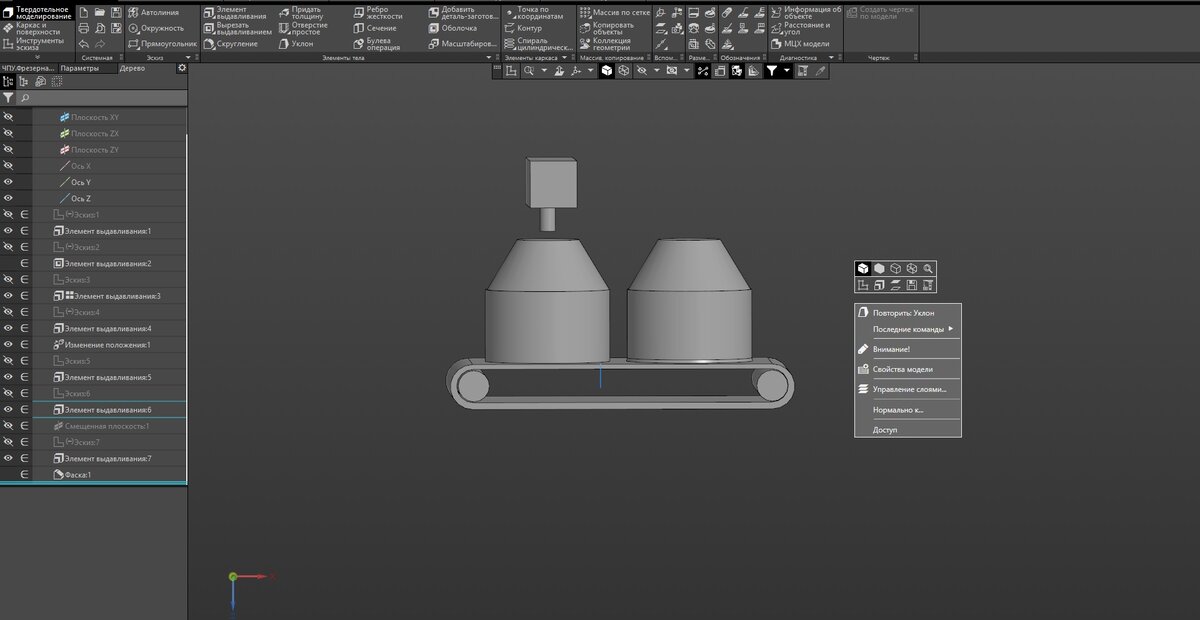Viewport: 1200px width, 620px height.
Task: Click the save icon in Системная group
Action: point(116,12)
